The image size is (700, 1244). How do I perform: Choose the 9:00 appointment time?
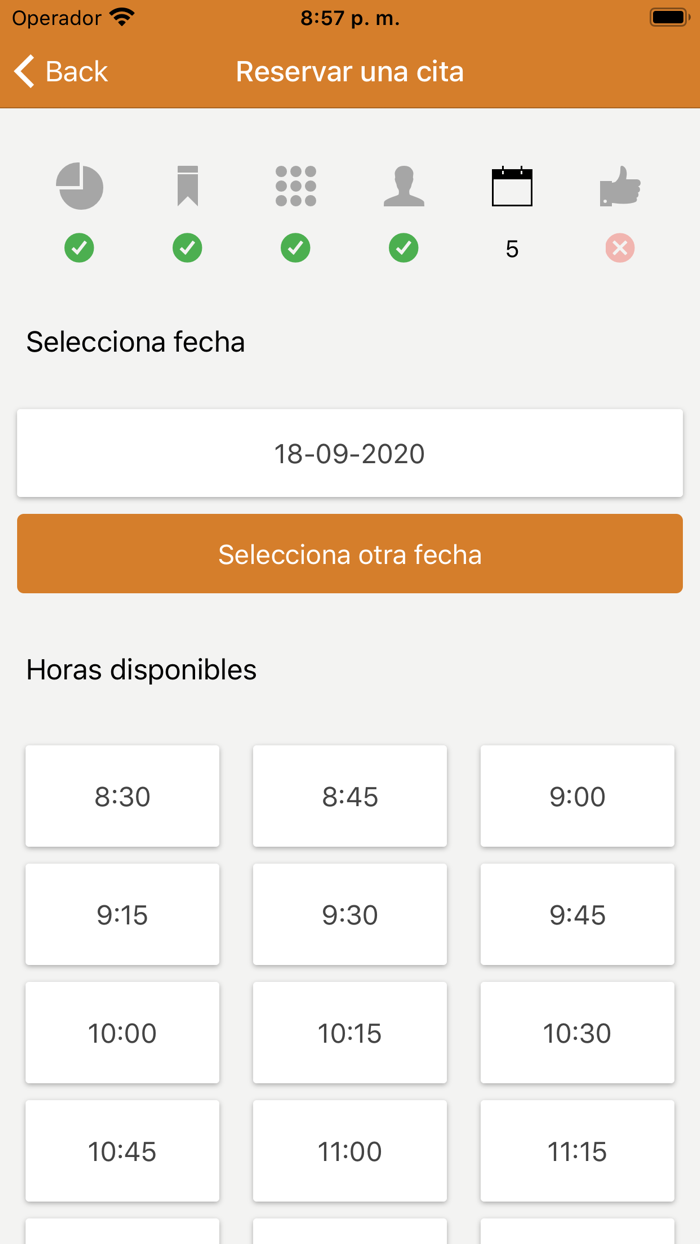click(x=577, y=796)
